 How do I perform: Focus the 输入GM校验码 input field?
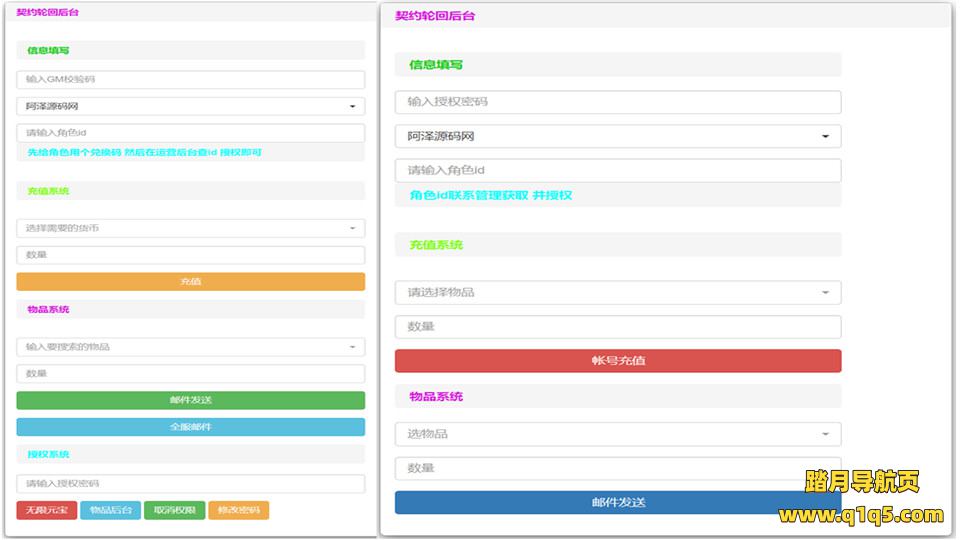point(190,79)
